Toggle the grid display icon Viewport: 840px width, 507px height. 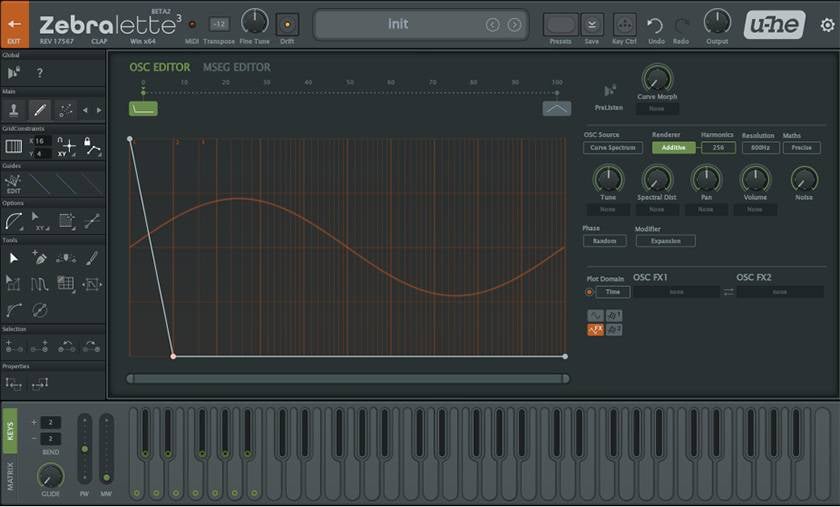pyautogui.click(x=13, y=146)
